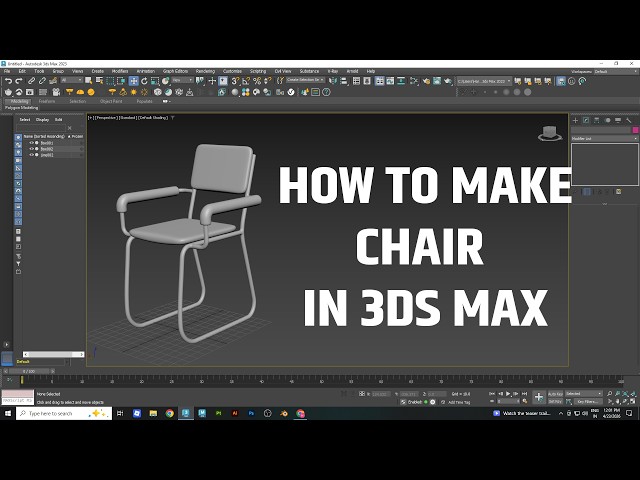The image size is (640, 480).
Task: Switch to the Modify command panel tab
Action: [586, 120]
